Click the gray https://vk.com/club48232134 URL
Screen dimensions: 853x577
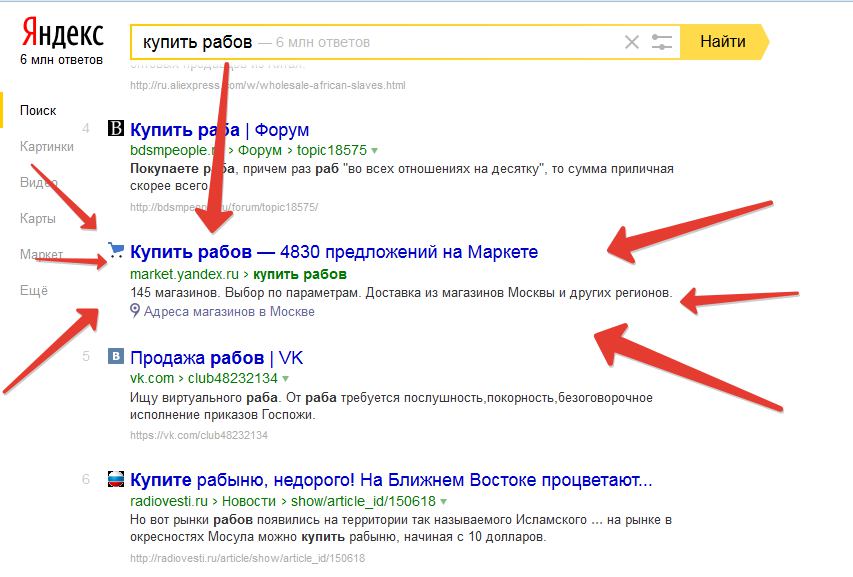pyautogui.click(x=199, y=435)
